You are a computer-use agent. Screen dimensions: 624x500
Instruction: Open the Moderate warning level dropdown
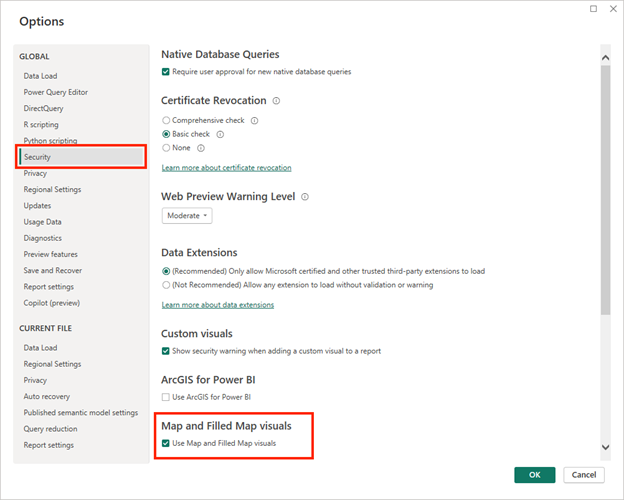187,215
